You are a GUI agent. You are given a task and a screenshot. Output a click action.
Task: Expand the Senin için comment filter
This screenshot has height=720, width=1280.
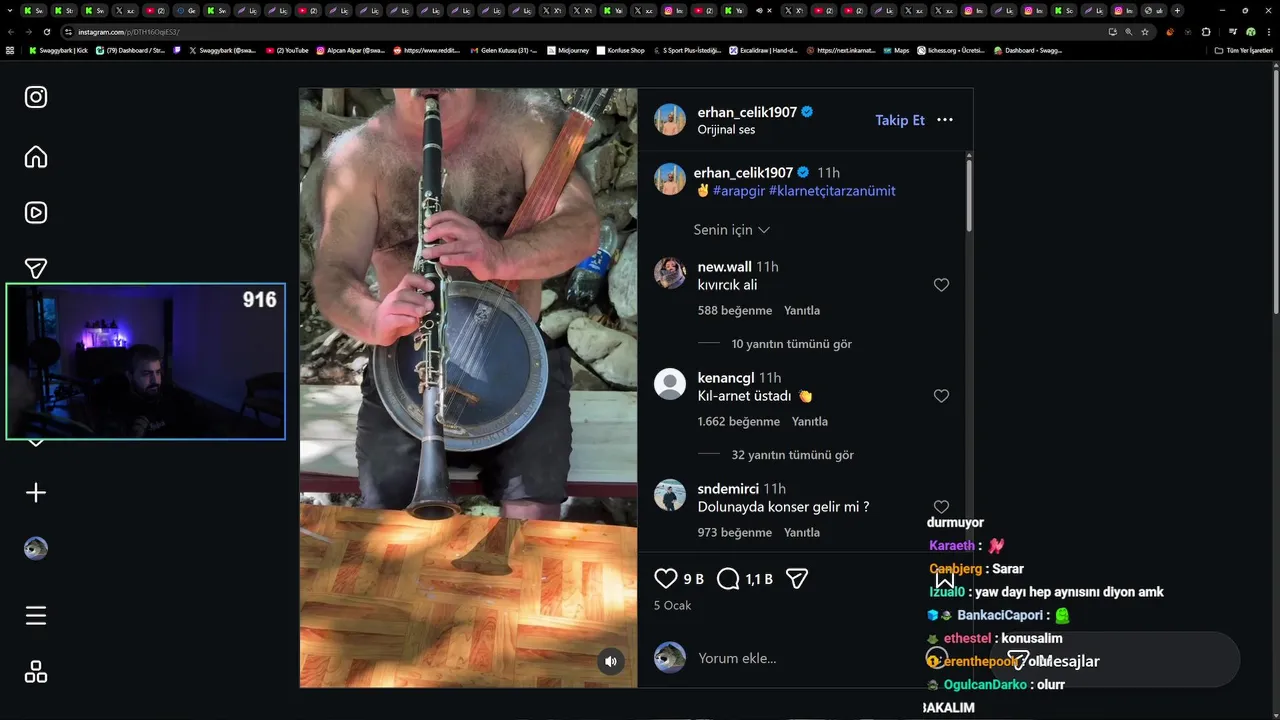tap(732, 230)
